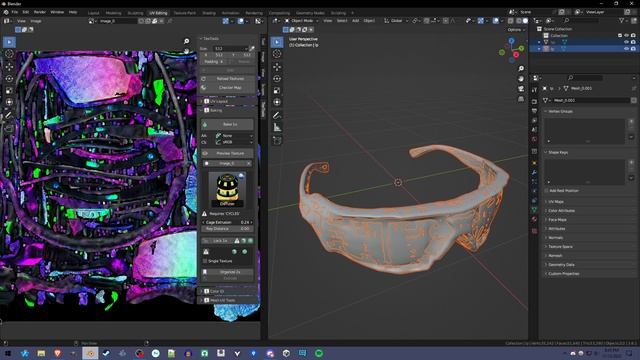This screenshot has height=360, width=640.
Task: Expand the UV Layout panel in TexTools
Action: point(228,101)
